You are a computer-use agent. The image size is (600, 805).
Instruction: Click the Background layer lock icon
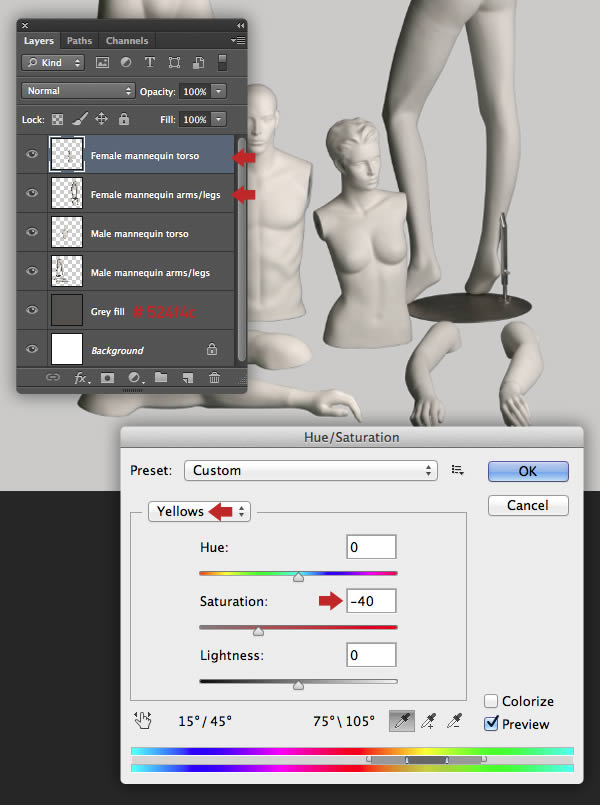tap(211, 350)
